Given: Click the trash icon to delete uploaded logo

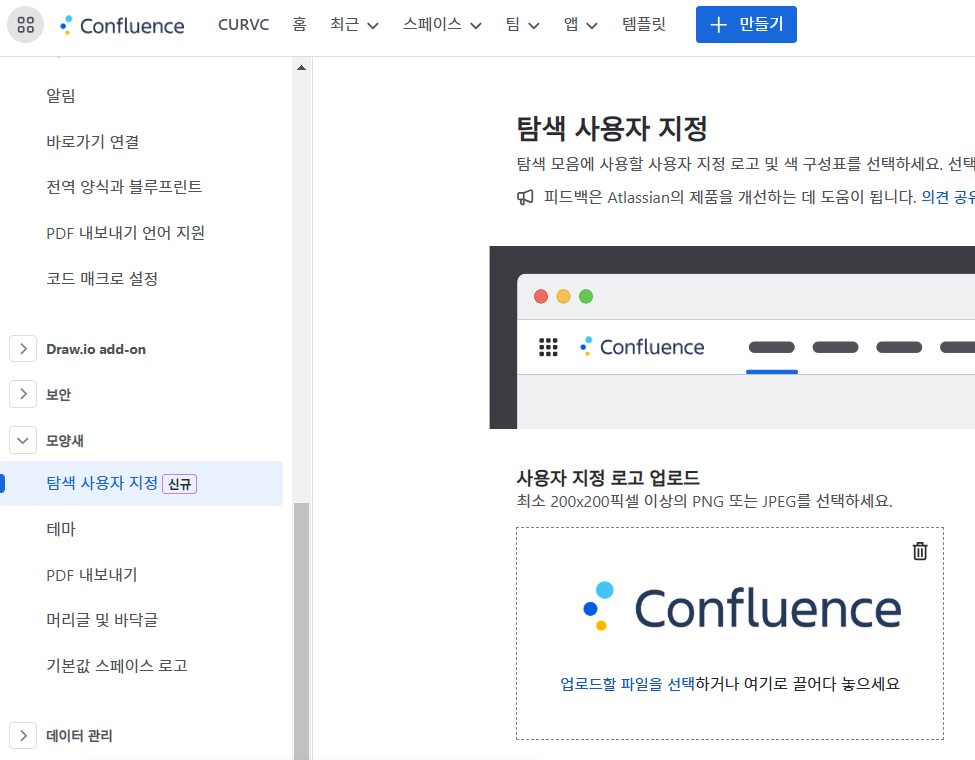Looking at the screenshot, I should [920, 551].
